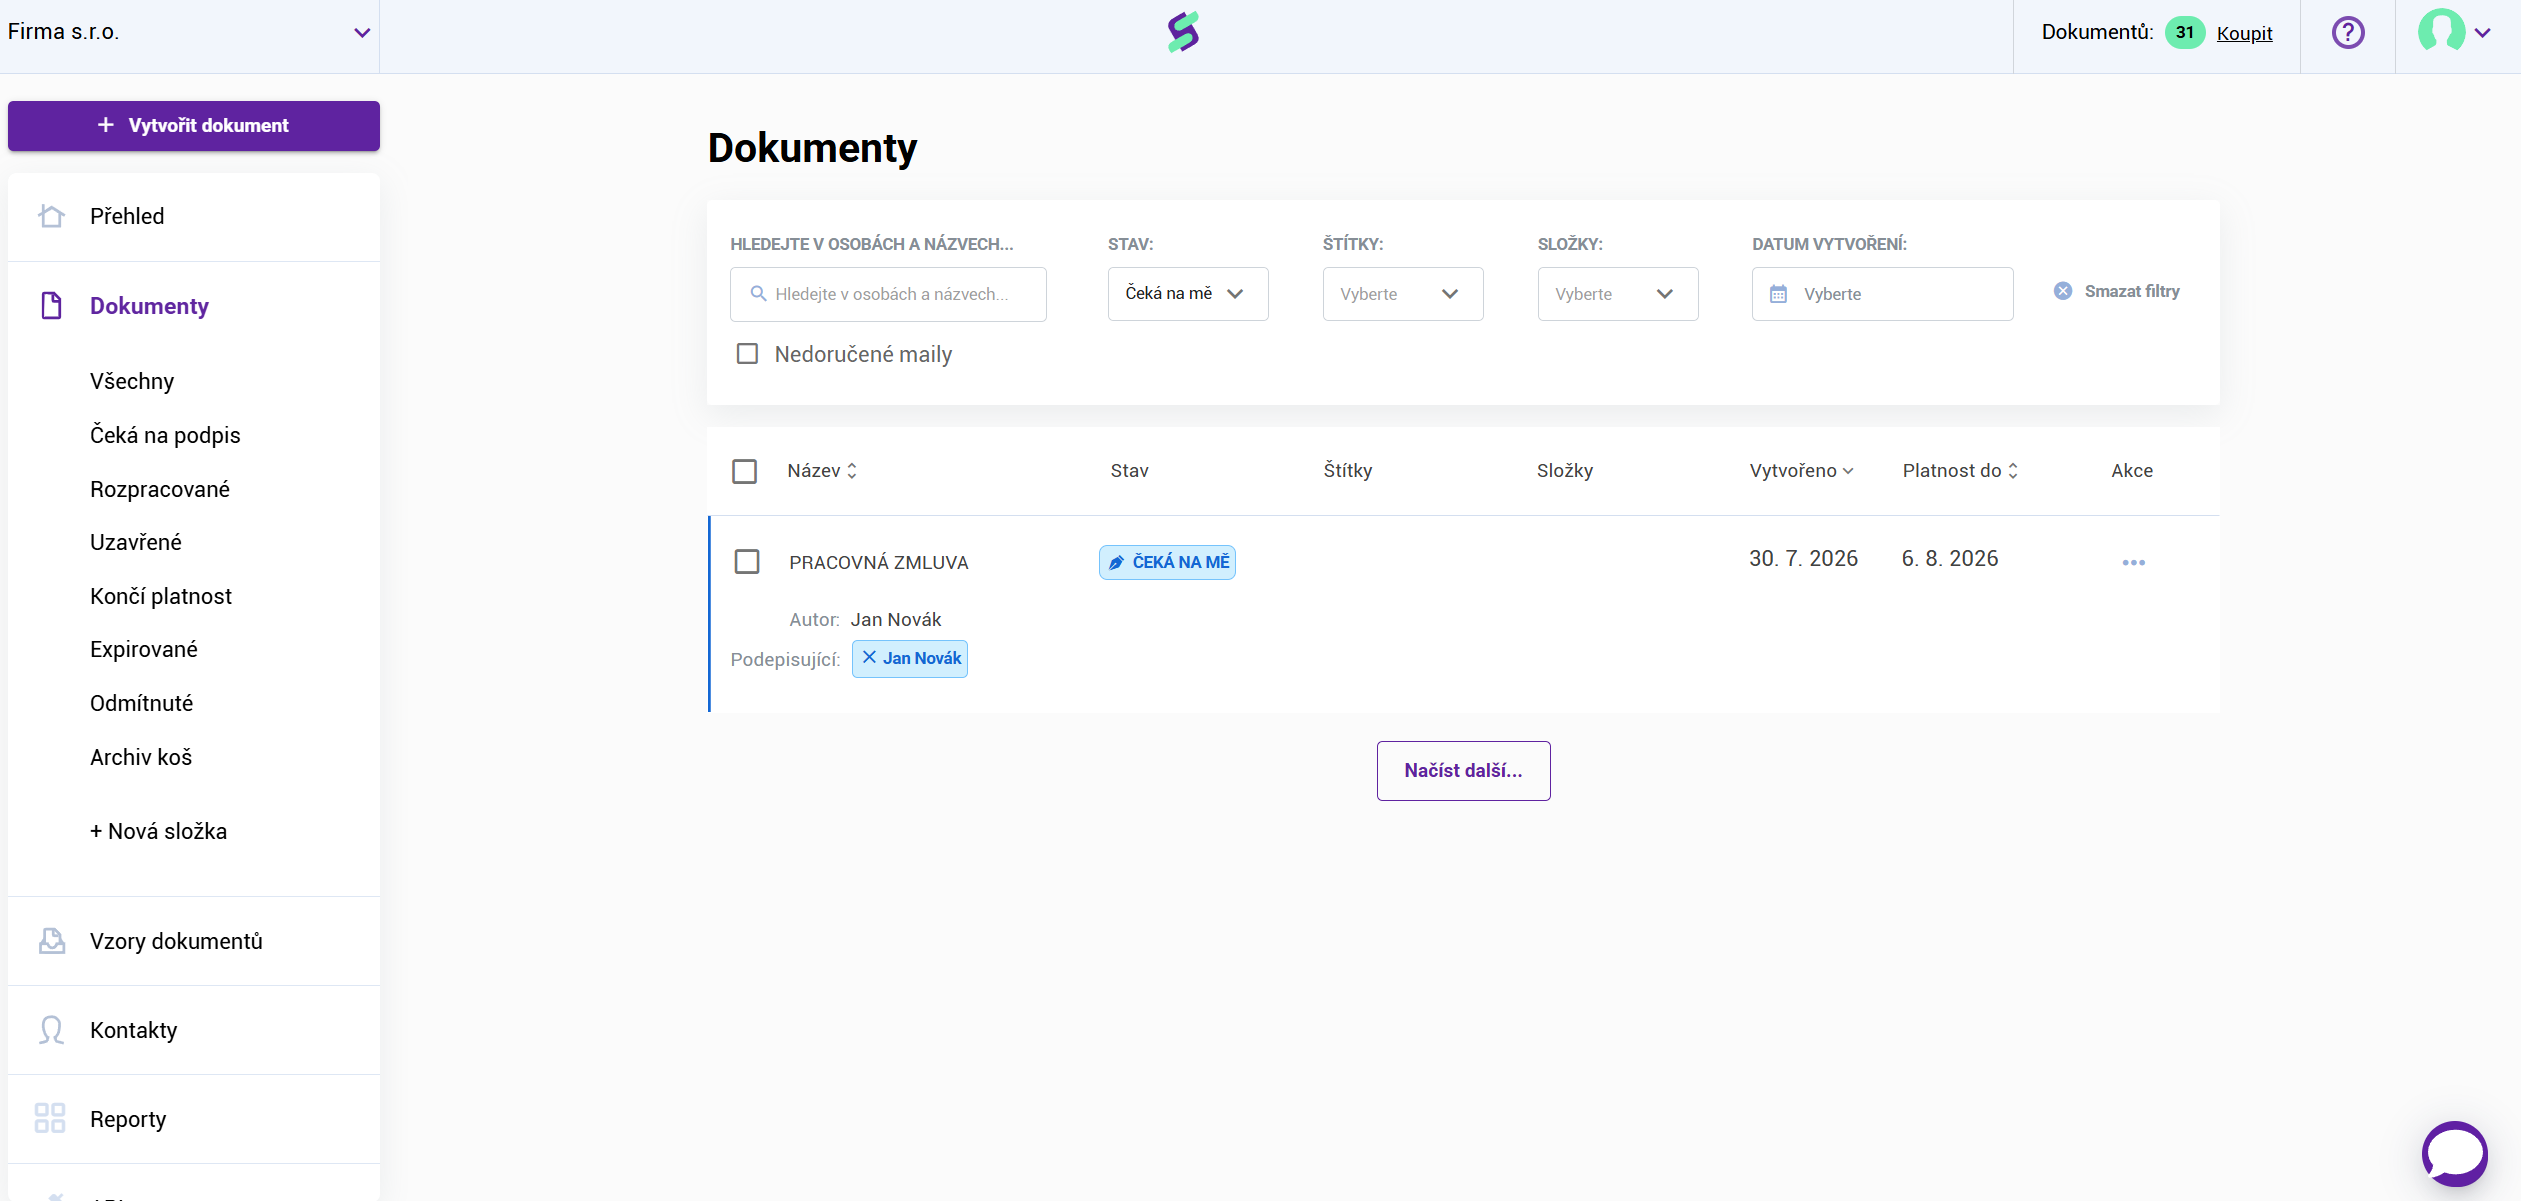Click the created date 30. 7. 2026
Screen dimensions: 2521x1201
point(1803,558)
